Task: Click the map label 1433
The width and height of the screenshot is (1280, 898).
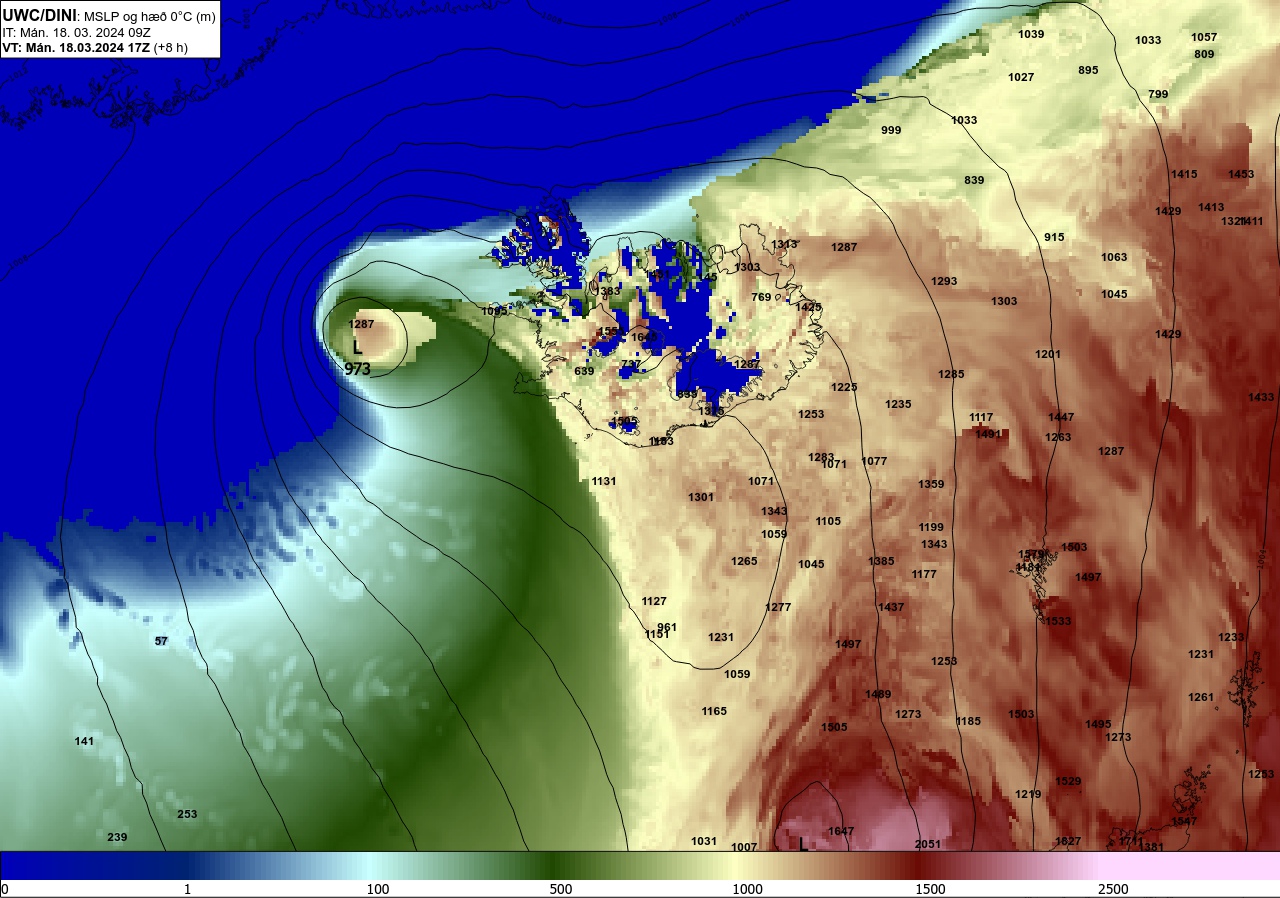Action: pyautogui.click(x=1261, y=397)
